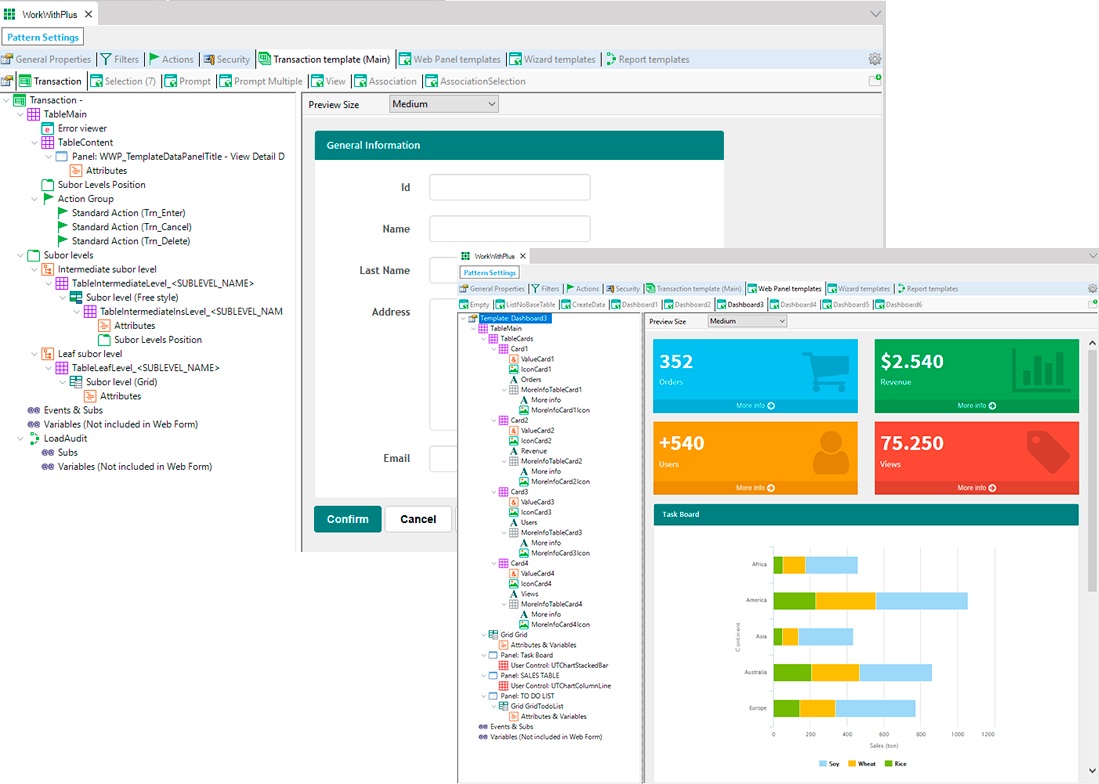The image size is (1099, 784).
Task: Click the Wheat color swatch in the chart legend
Action: pos(853,764)
